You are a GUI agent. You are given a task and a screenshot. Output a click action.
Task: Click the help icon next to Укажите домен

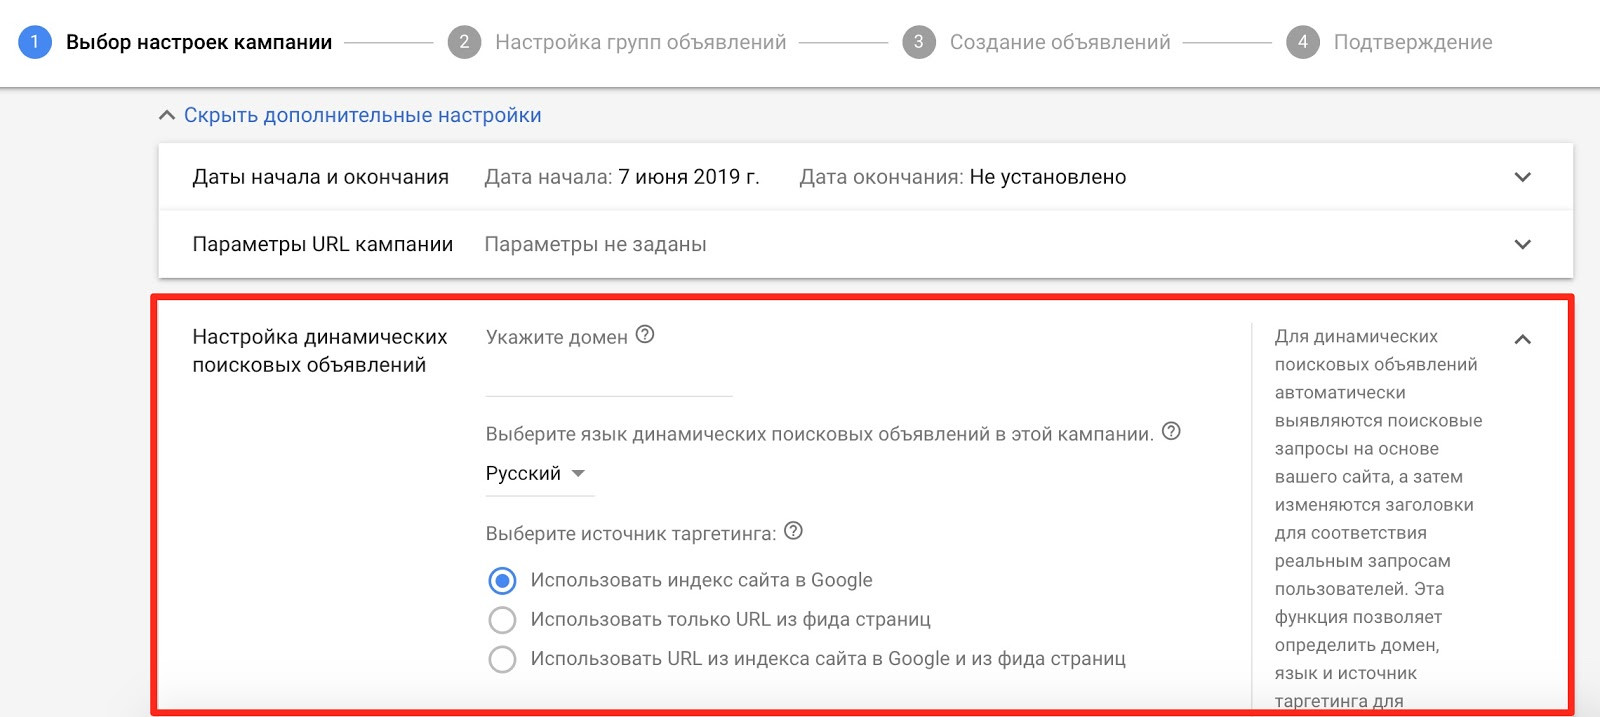[645, 335]
